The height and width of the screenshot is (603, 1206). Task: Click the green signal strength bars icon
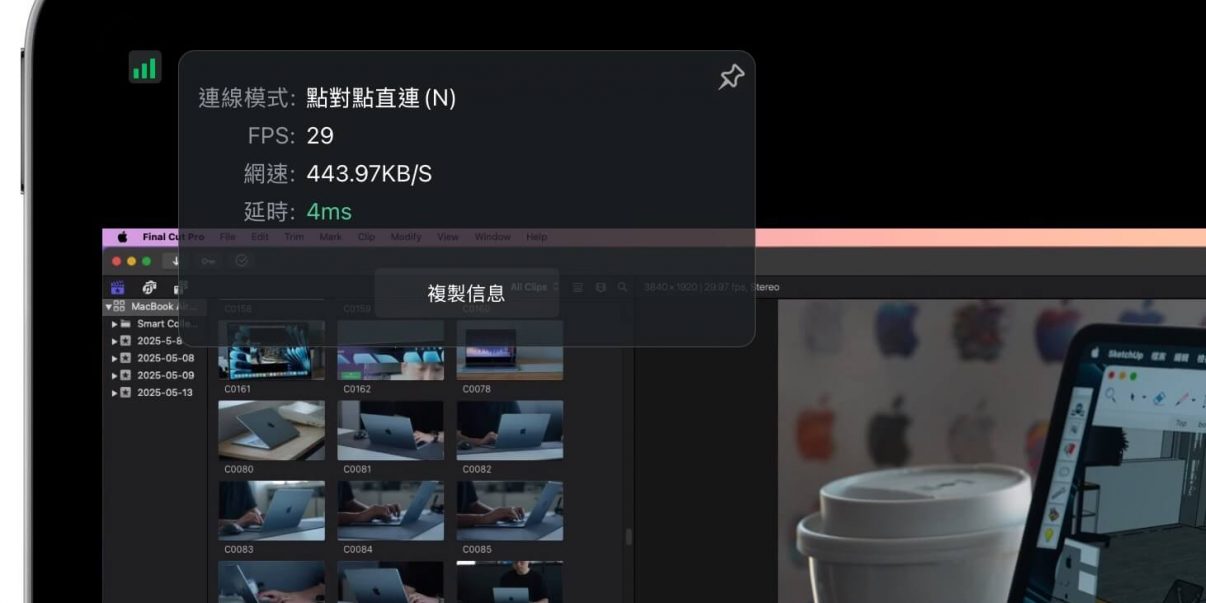[x=145, y=68]
